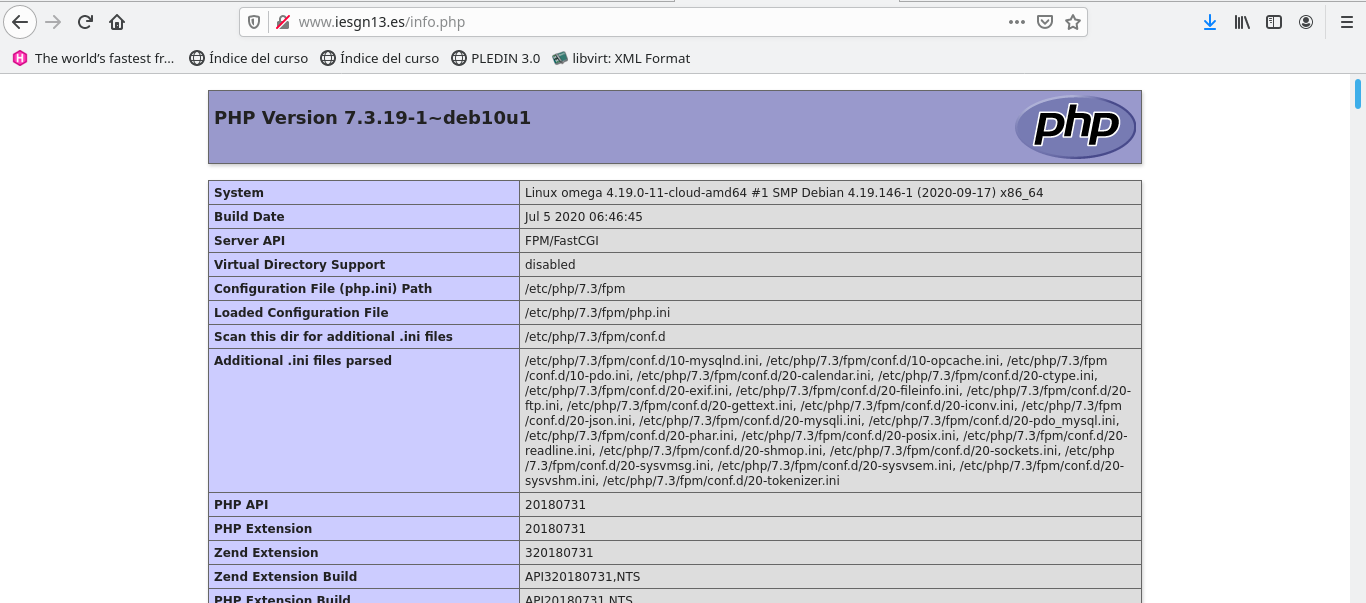Open the downloads panel
This screenshot has height=603, width=1366.
(1210, 22)
